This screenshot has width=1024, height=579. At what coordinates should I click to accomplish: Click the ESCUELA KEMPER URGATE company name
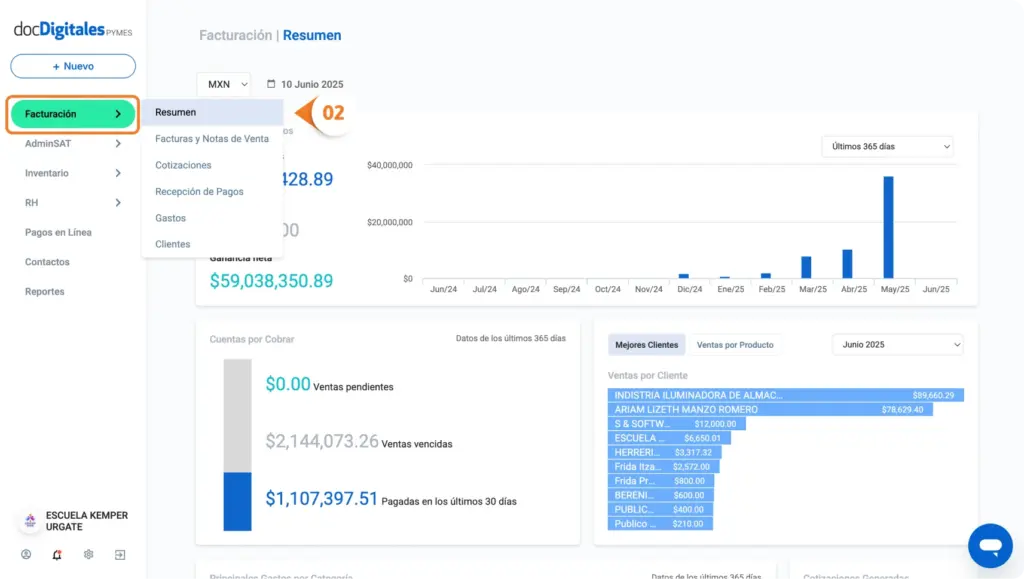click(x=87, y=521)
